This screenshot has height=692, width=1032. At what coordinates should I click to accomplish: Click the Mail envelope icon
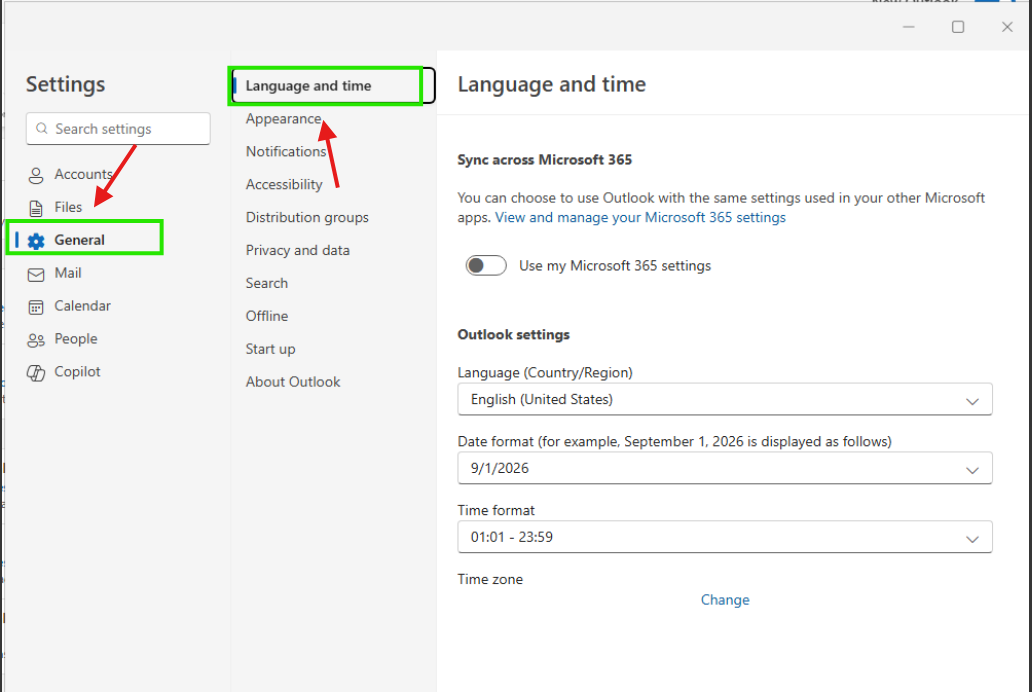point(36,274)
